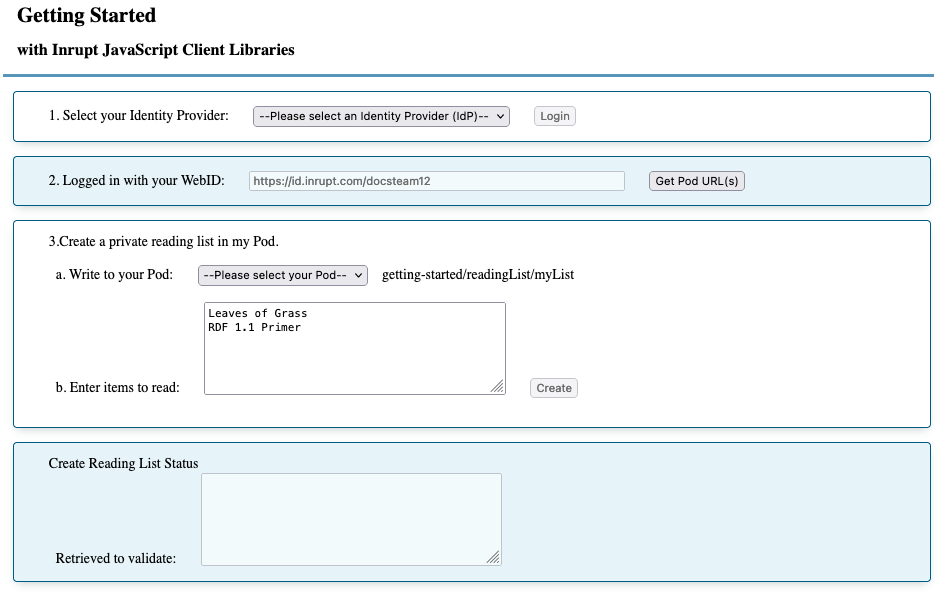This screenshot has width=941, height=597.
Task: Click the 'Leaves of Grass' line
Action: pos(258,314)
